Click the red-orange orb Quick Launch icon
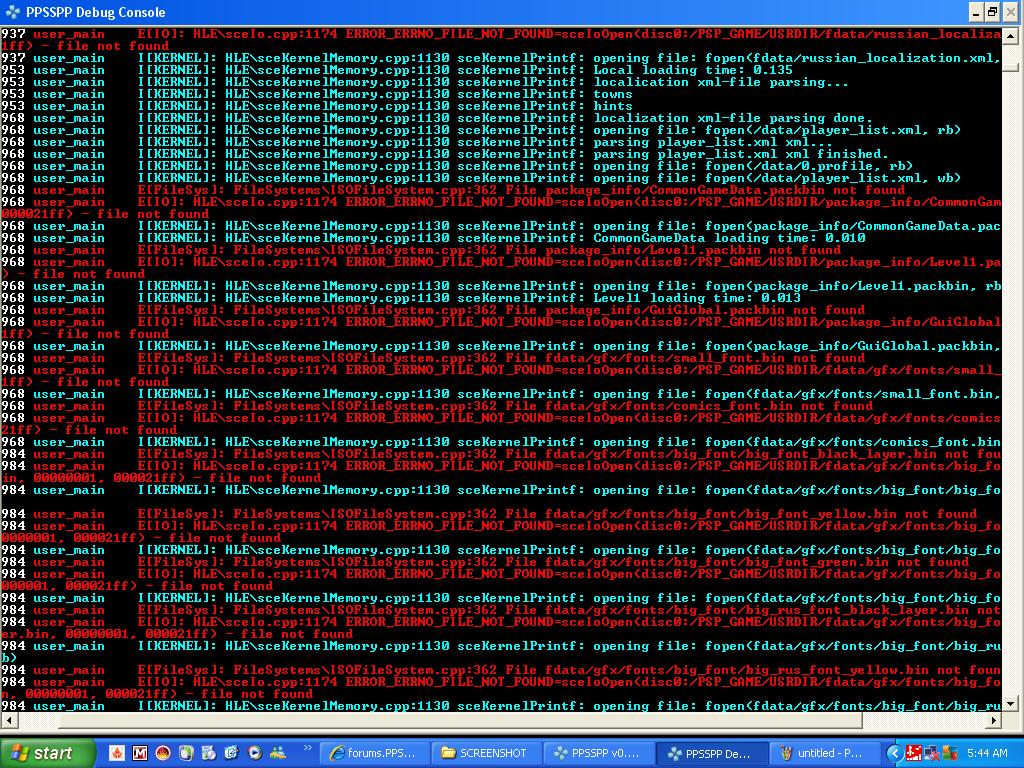1024x768 pixels. tap(163, 753)
